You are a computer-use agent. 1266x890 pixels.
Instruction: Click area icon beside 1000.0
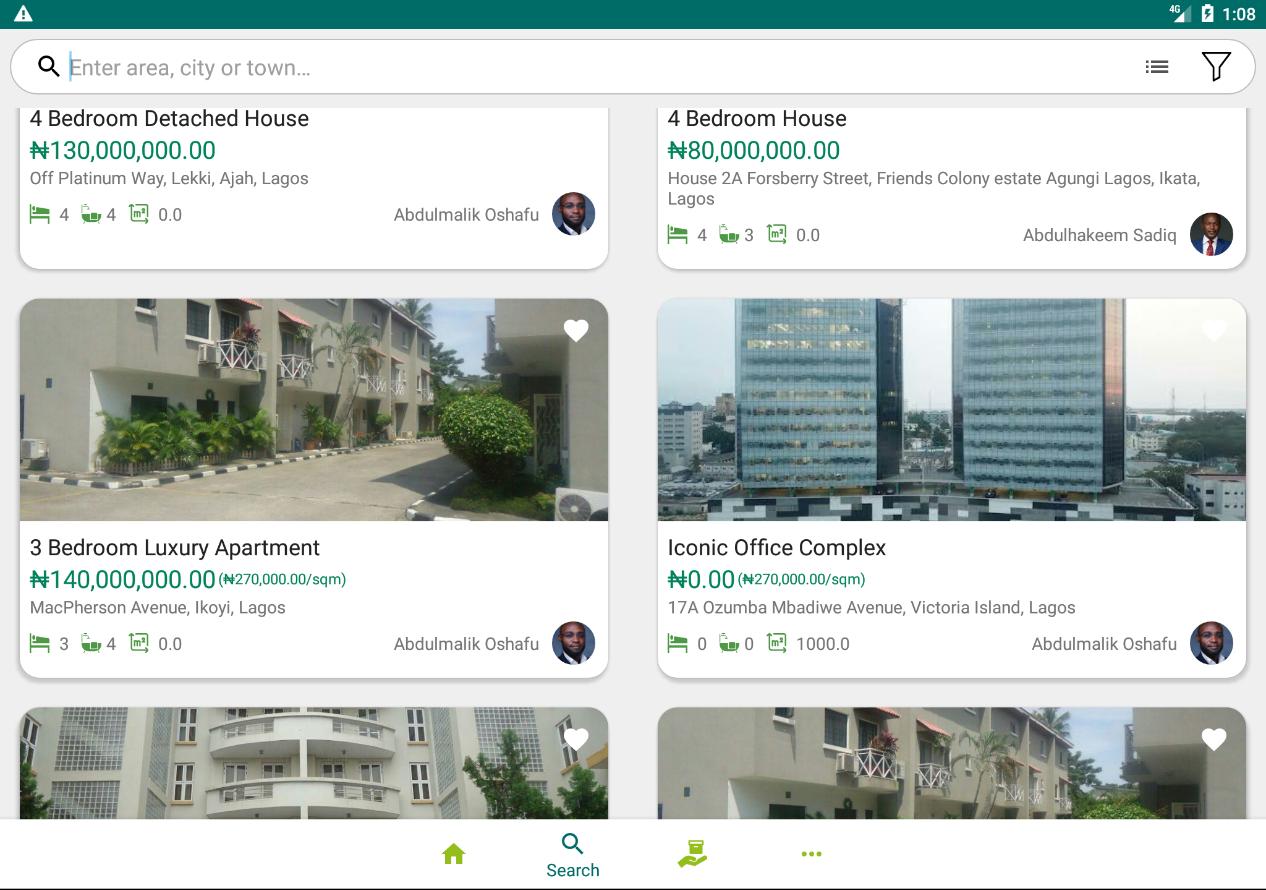[x=777, y=643]
